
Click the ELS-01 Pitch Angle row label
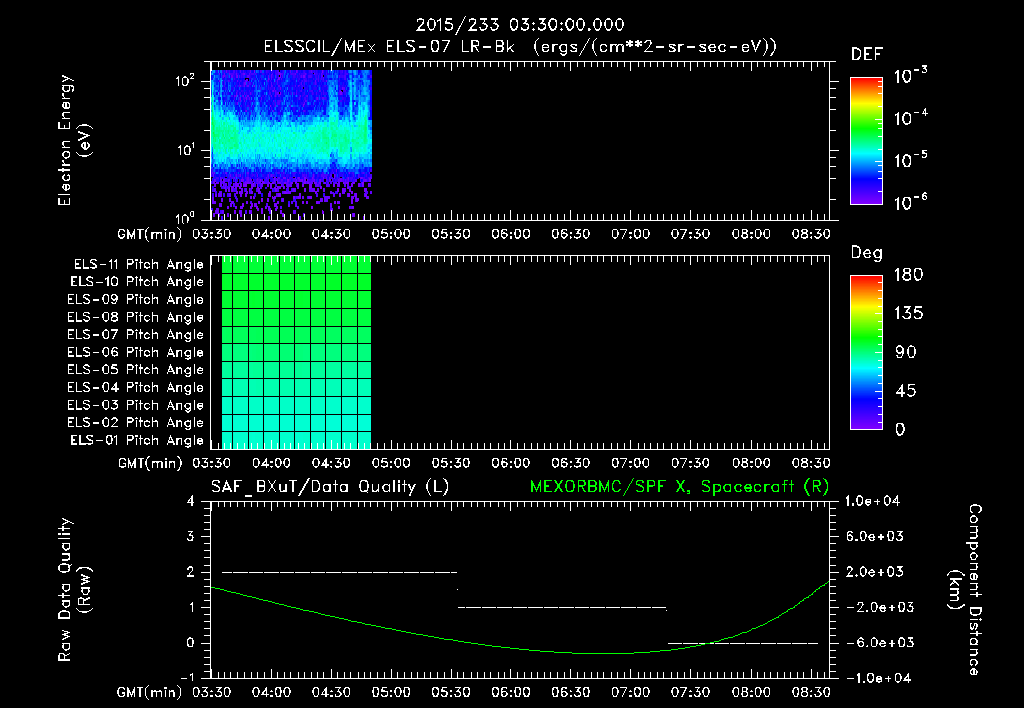pos(136,440)
